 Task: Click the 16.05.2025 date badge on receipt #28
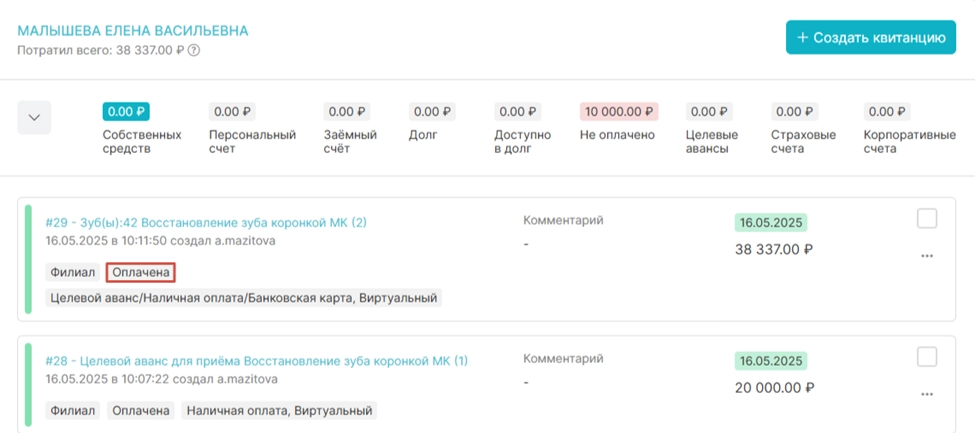pyautogui.click(x=770, y=361)
